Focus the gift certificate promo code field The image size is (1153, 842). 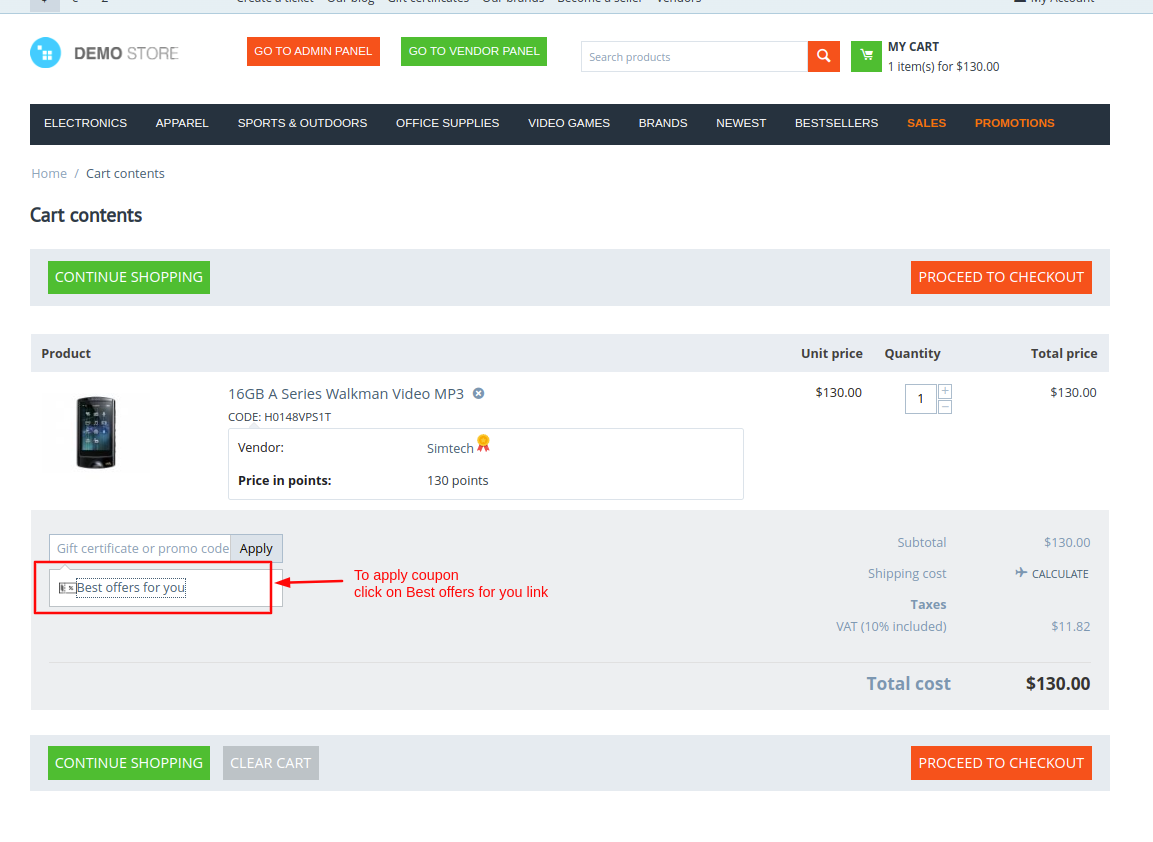[x=140, y=548]
